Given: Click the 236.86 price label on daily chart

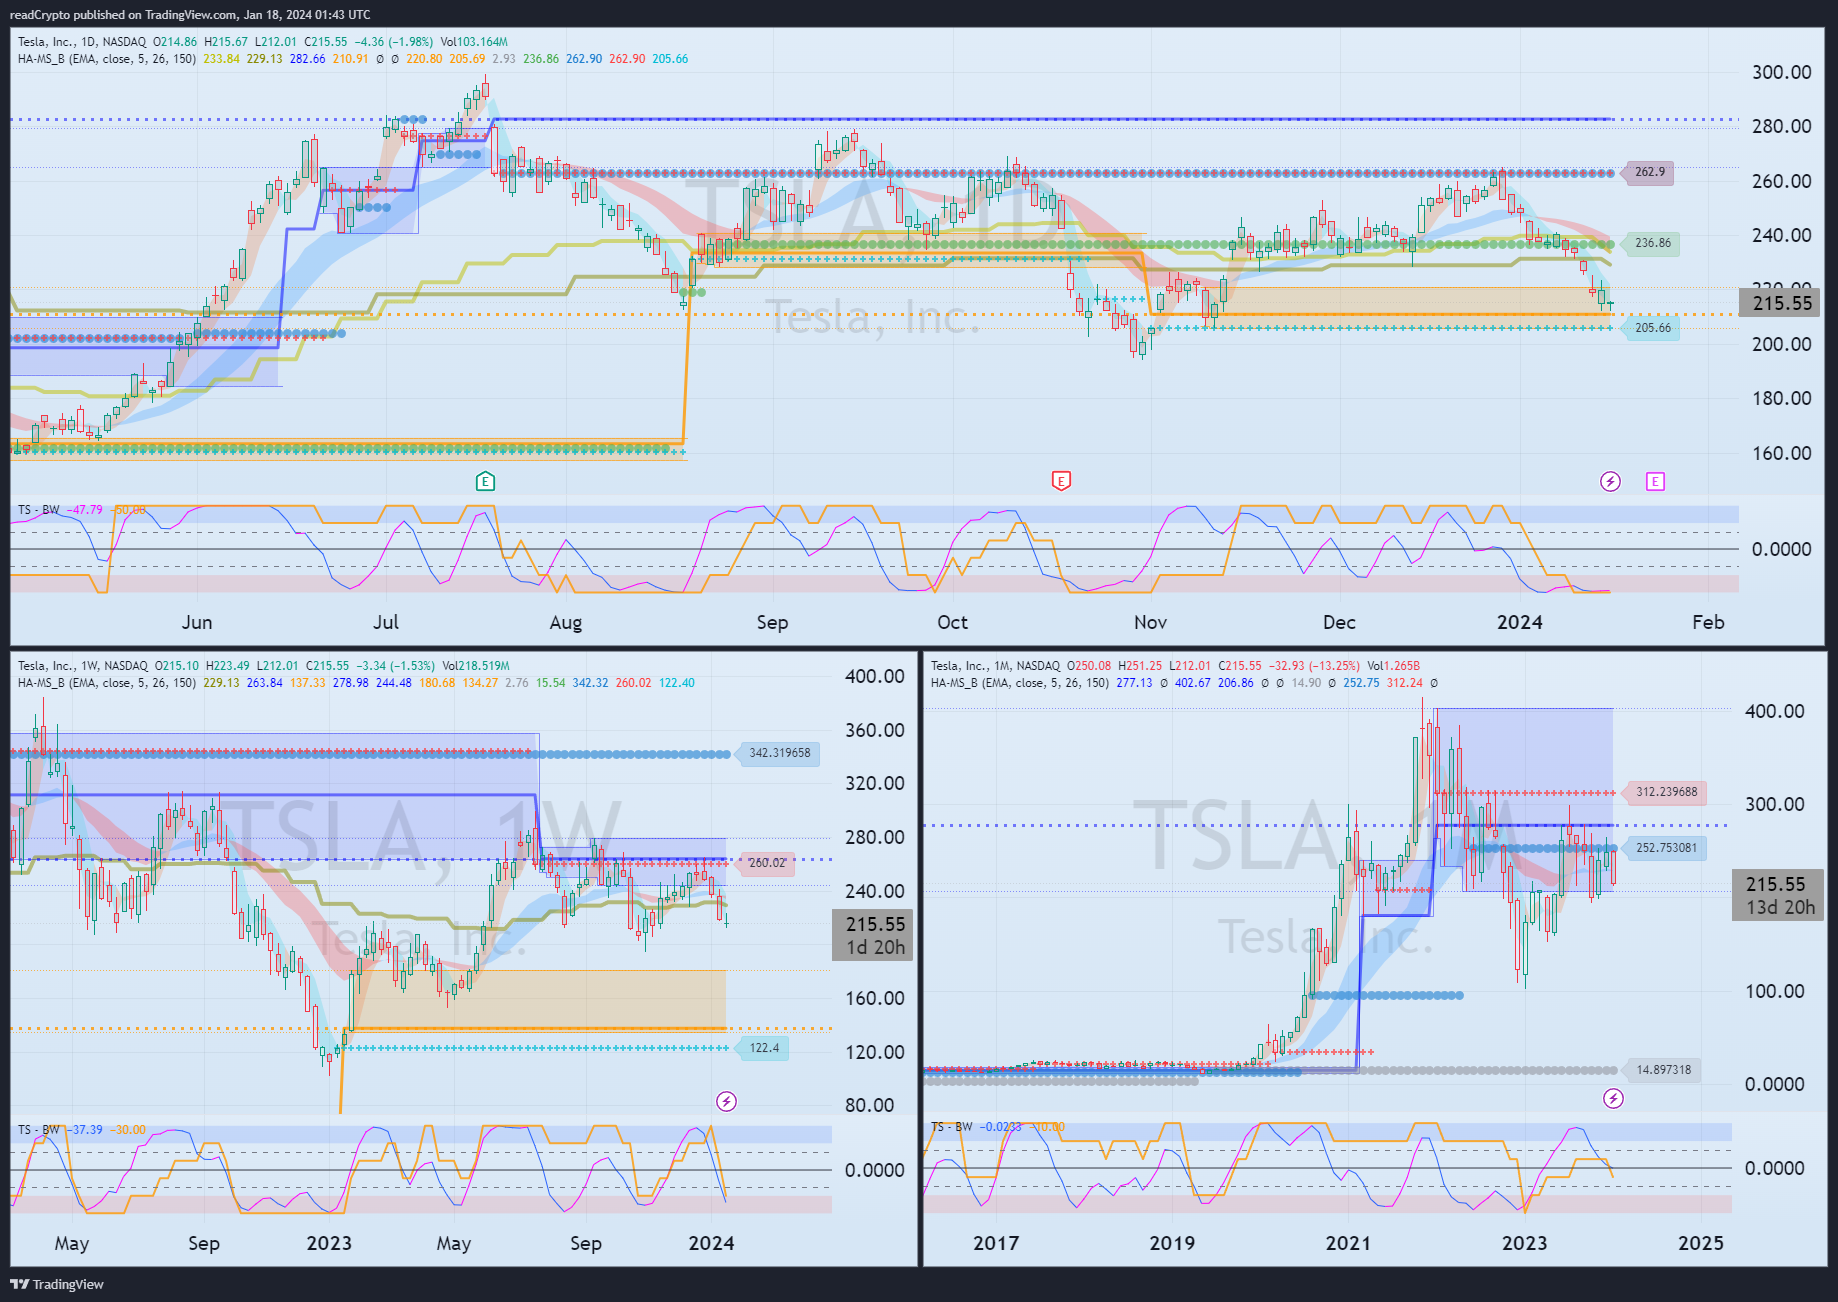Looking at the screenshot, I should pyautogui.click(x=1653, y=243).
